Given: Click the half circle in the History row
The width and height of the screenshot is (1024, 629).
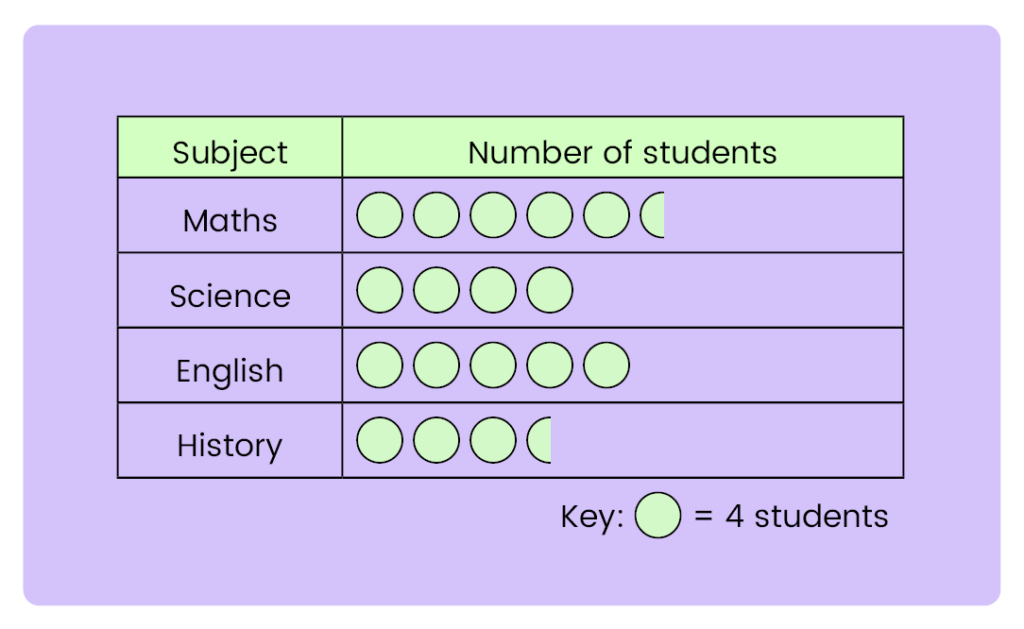Looking at the screenshot, I should pyautogui.click(x=540, y=441).
